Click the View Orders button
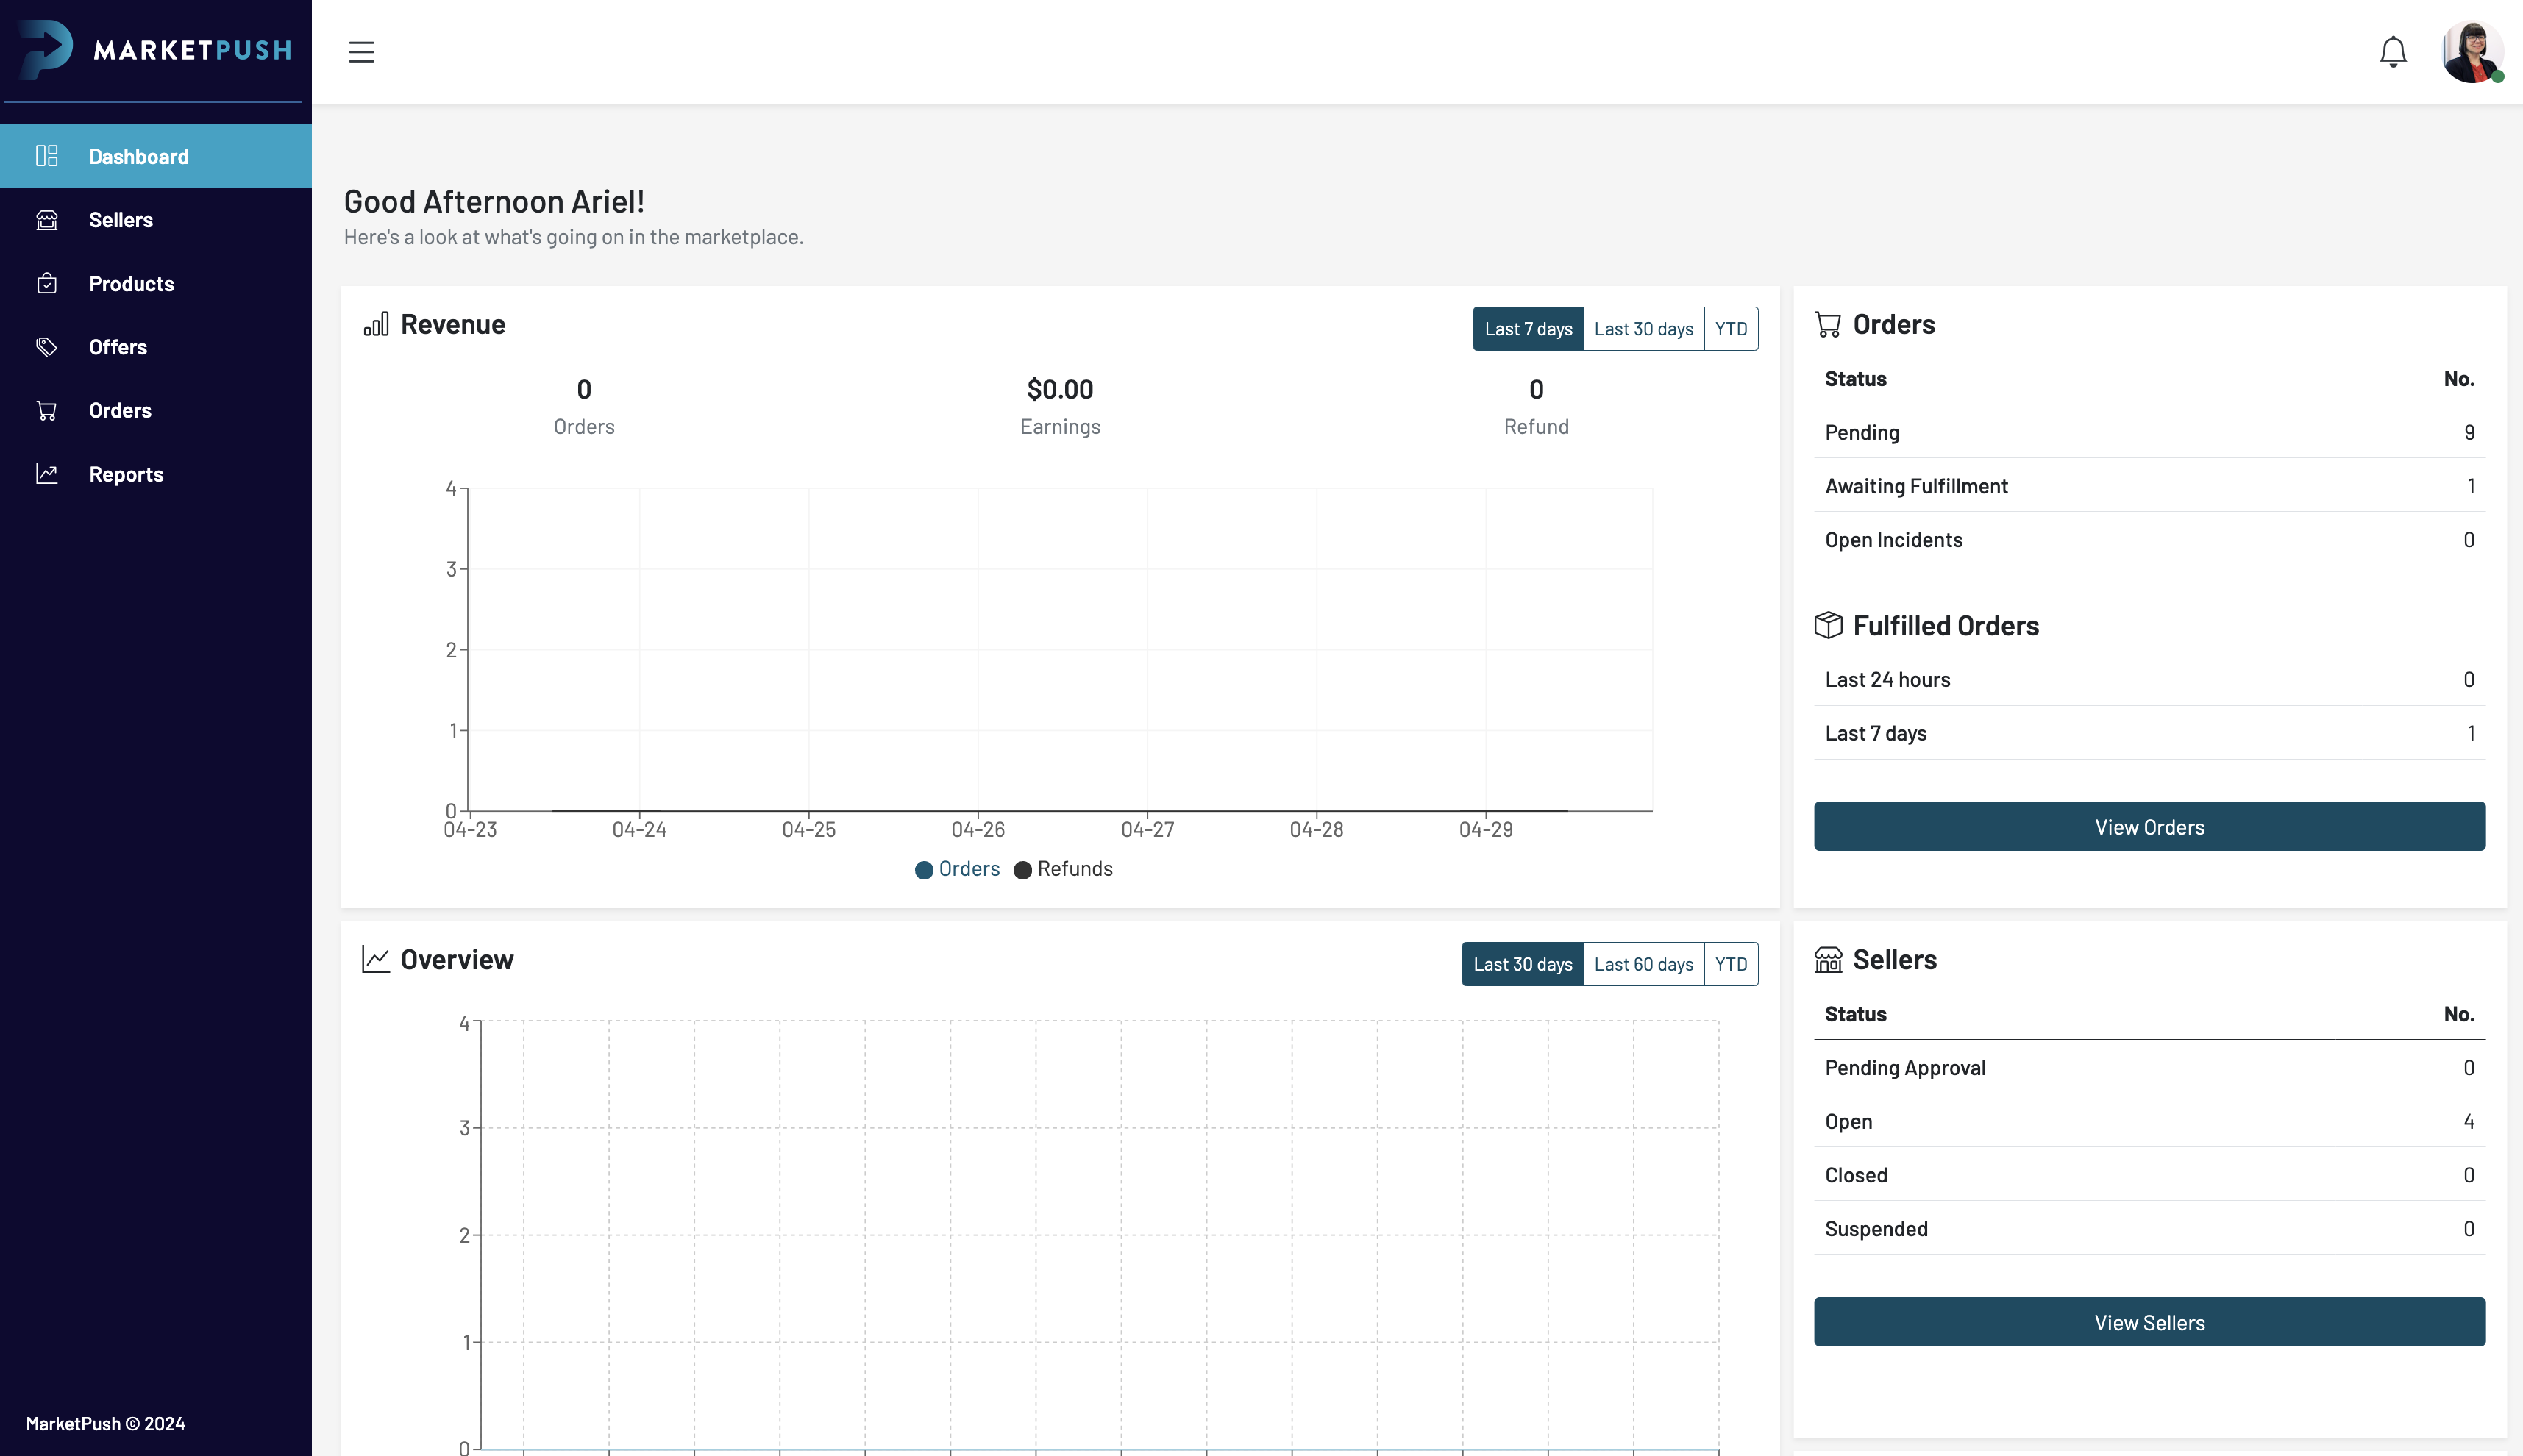Screen dimensions: 2523x1456 (x=2148, y=827)
